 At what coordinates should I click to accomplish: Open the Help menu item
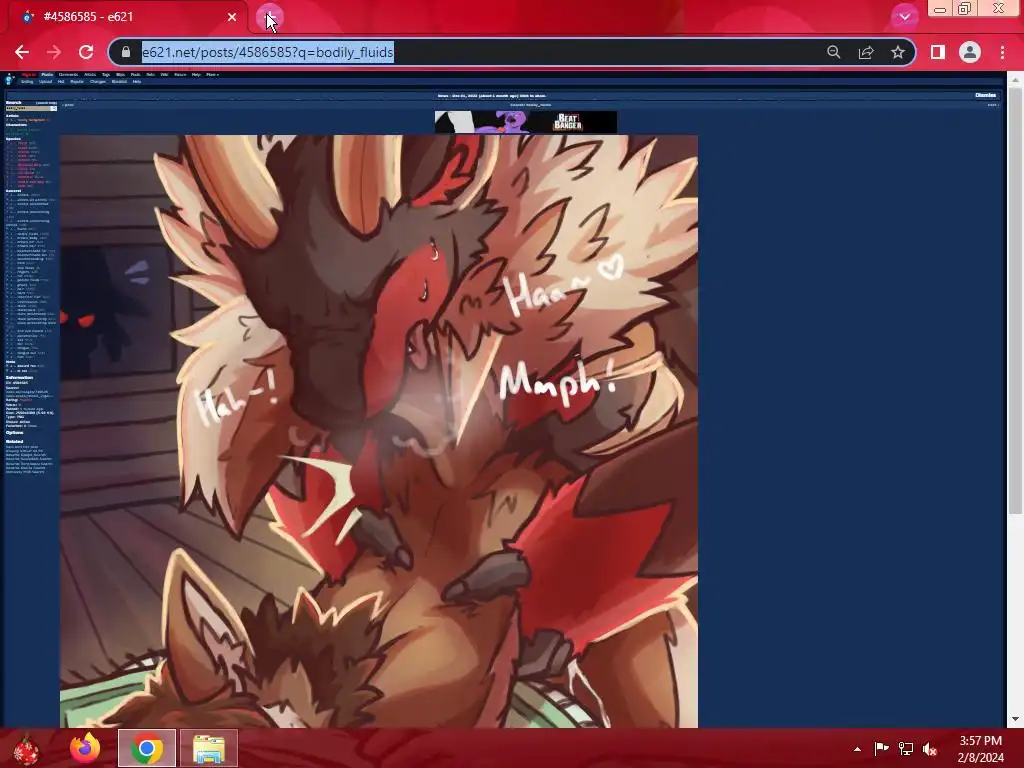196,74
